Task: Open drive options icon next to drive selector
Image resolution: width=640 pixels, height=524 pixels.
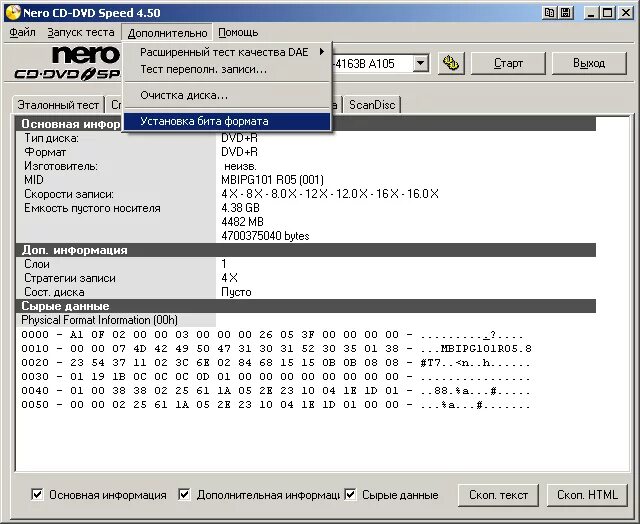Action: pyautogui.click(x=451, y=63)
